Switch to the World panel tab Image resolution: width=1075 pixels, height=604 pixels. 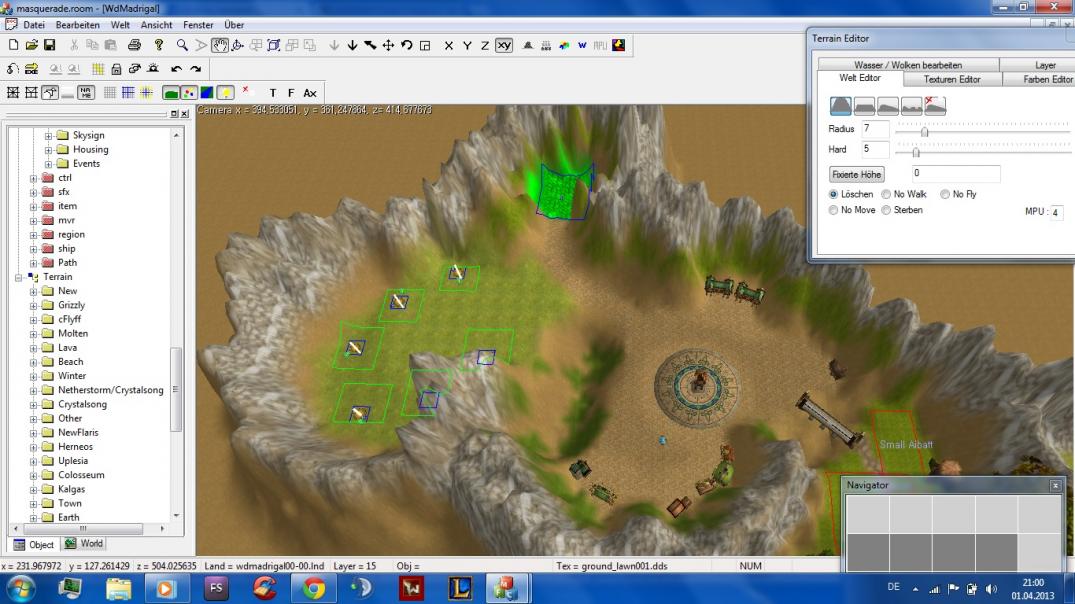click(x=84, y=544)
